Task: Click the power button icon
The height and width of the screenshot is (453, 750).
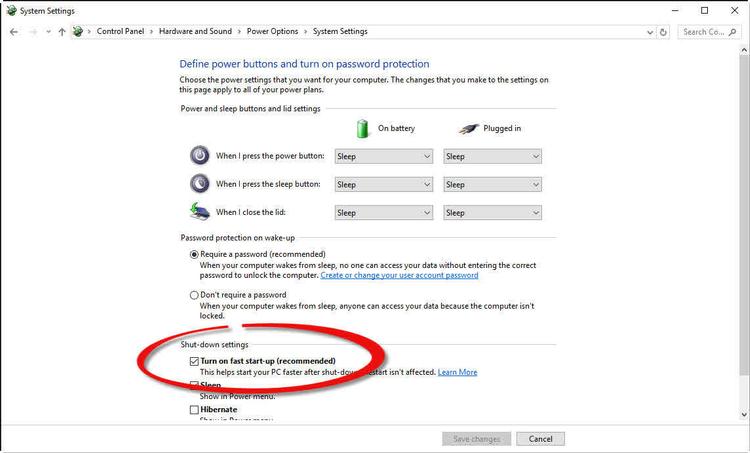Action: pos(199,156)
